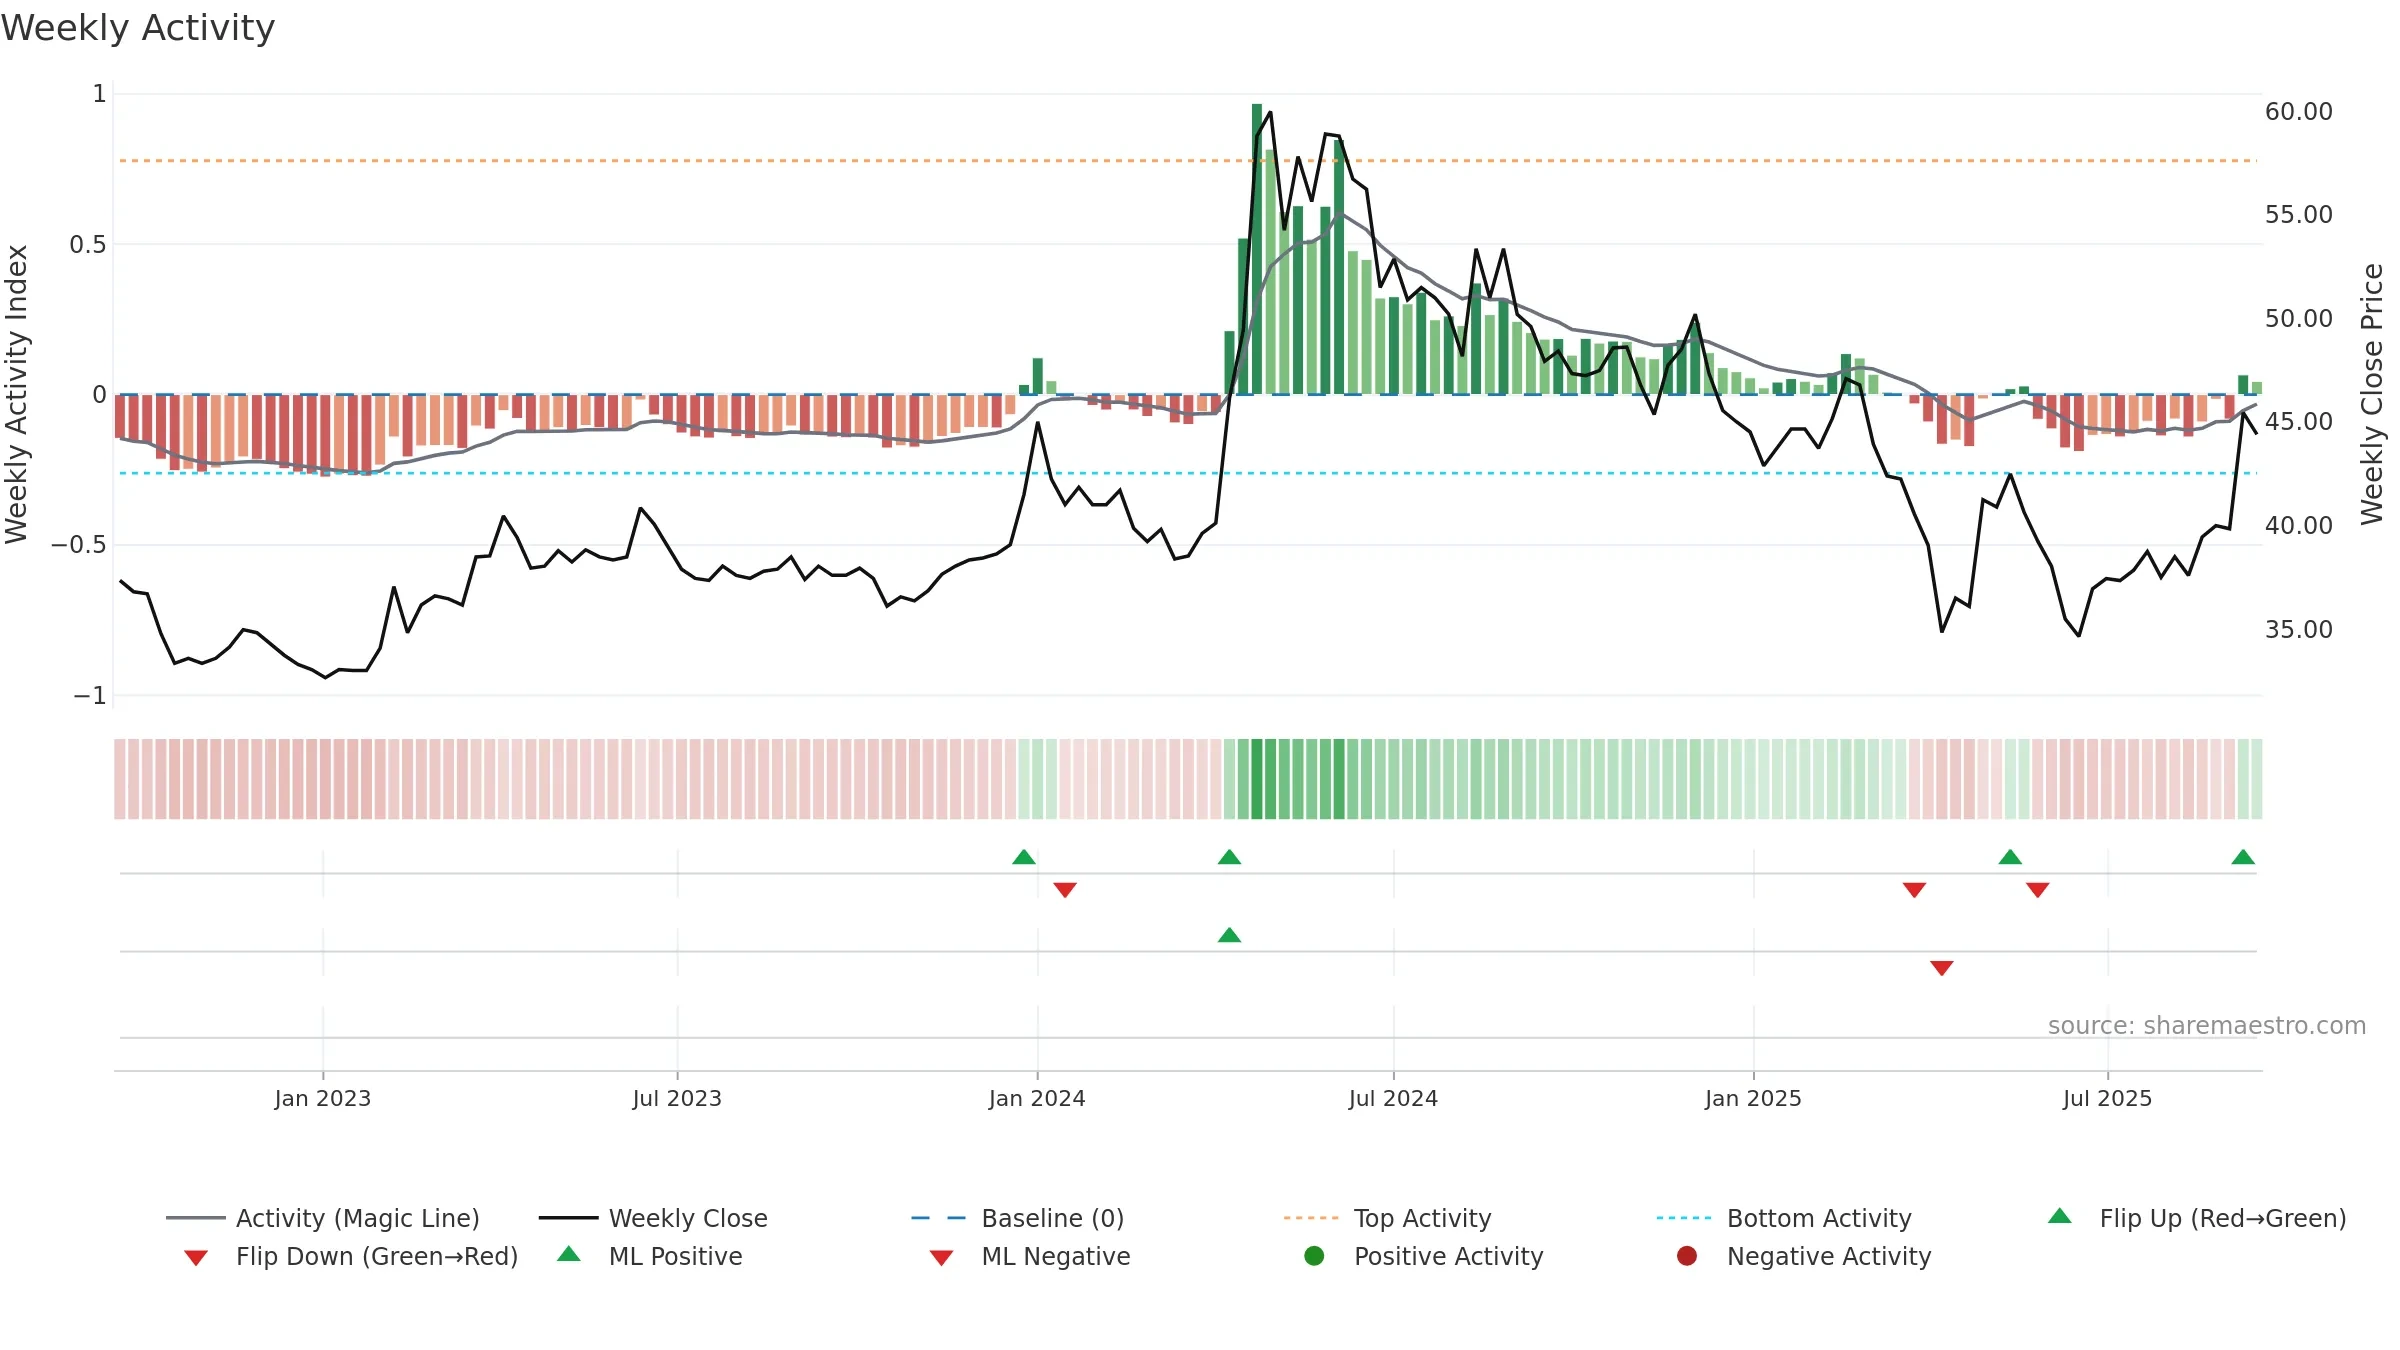This screenshot has width=2400, height=1350.
Task: Click the −0.5 activity index axis label
Action: point(79,544)
